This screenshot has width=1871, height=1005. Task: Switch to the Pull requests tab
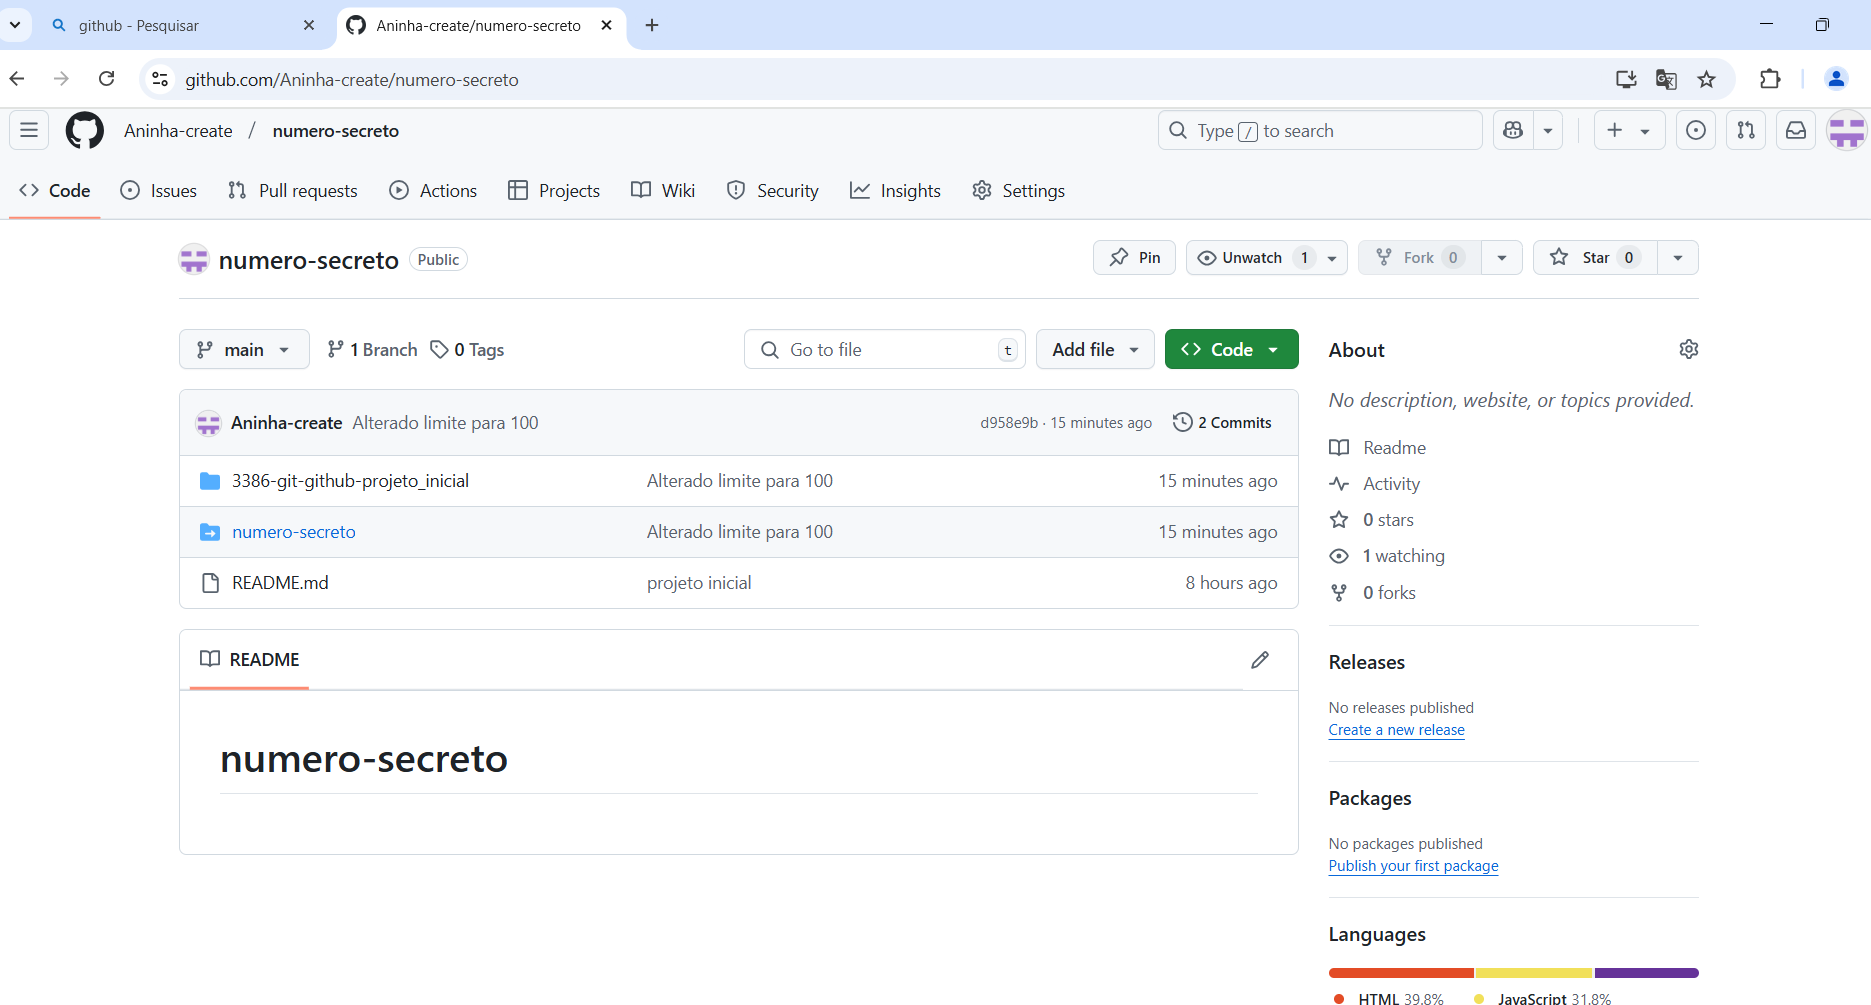pyautogui.click(x=293, y=190)
